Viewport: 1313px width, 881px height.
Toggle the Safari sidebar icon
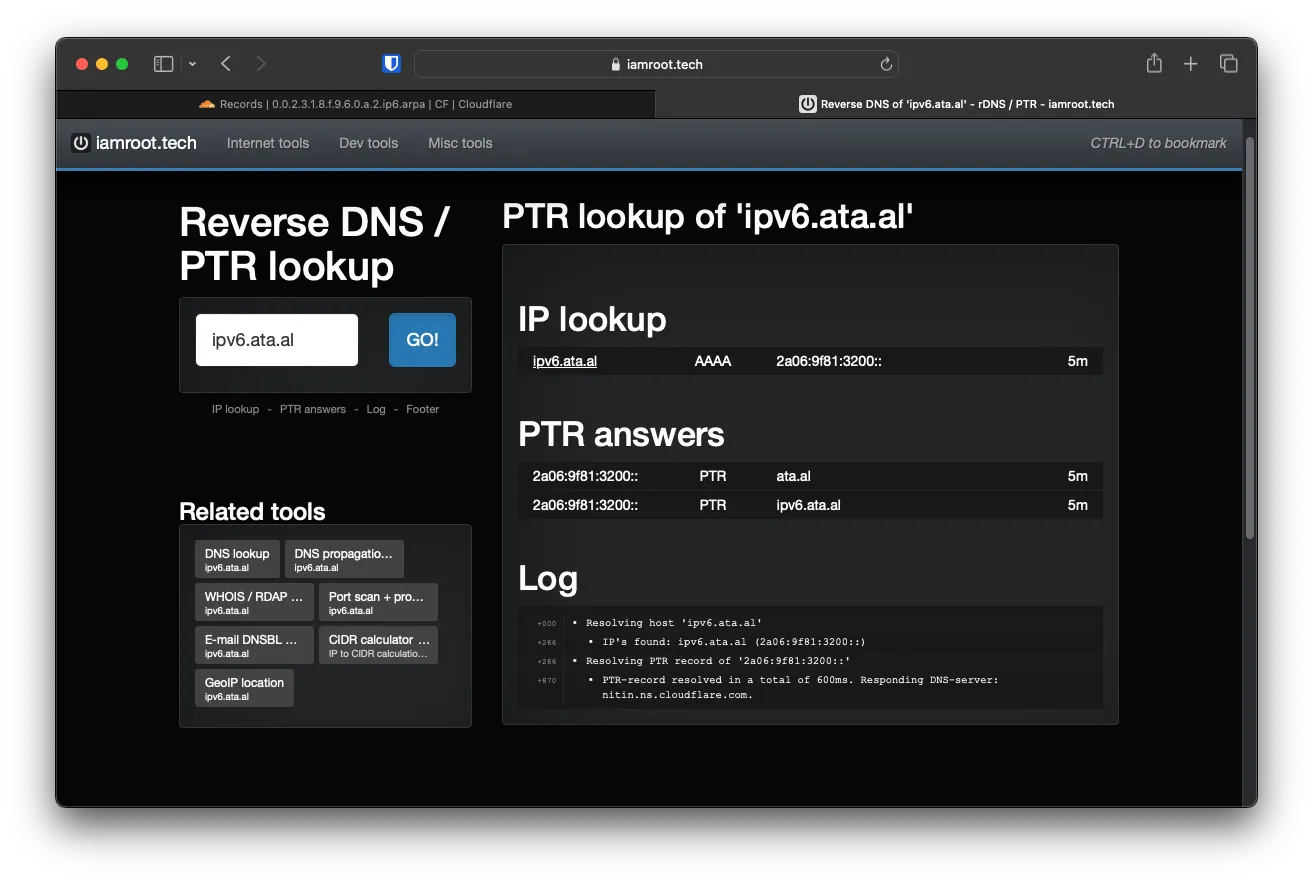pyautogui.click(x=163, y=64)
